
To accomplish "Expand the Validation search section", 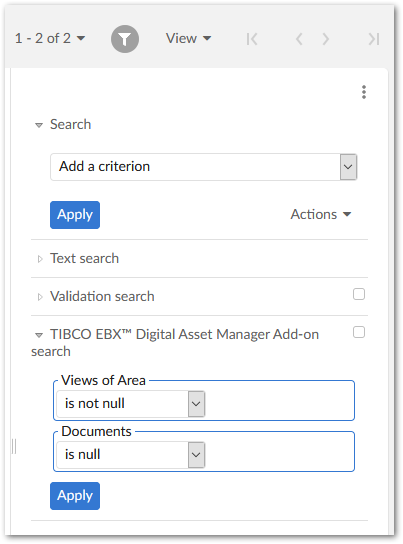I will 40,297.
